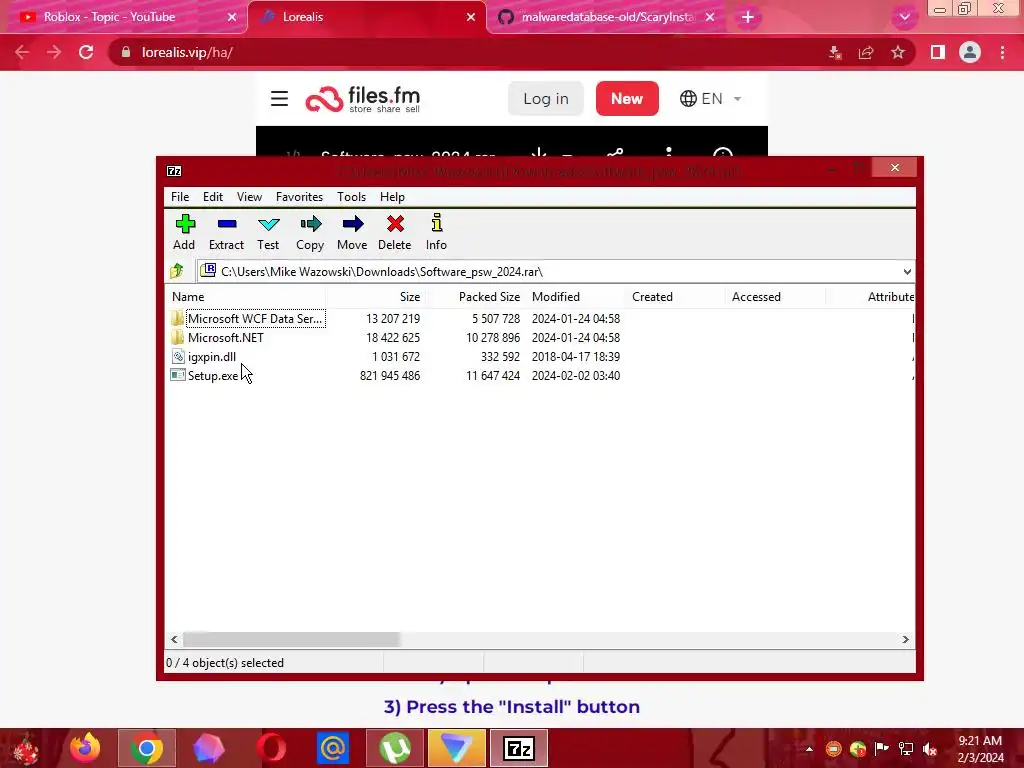Open the Info tool
This screenshot has width=1024, height=768.
point(436,232)
